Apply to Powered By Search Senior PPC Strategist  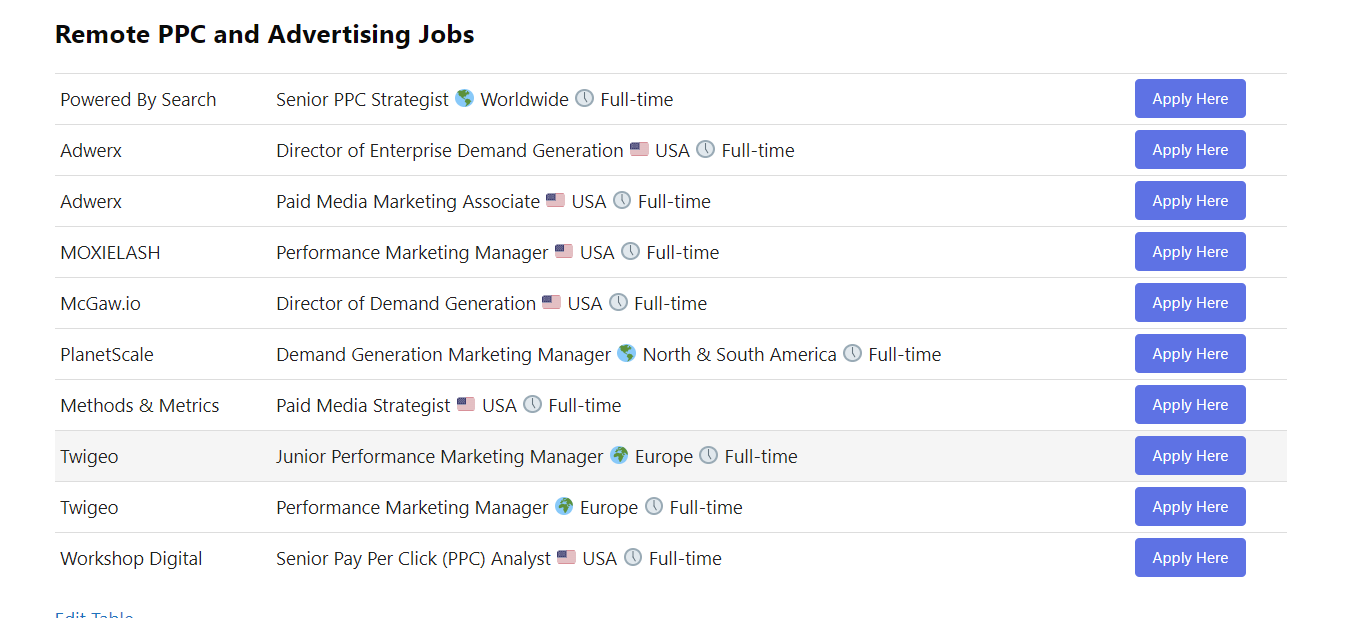point(1189,99)
